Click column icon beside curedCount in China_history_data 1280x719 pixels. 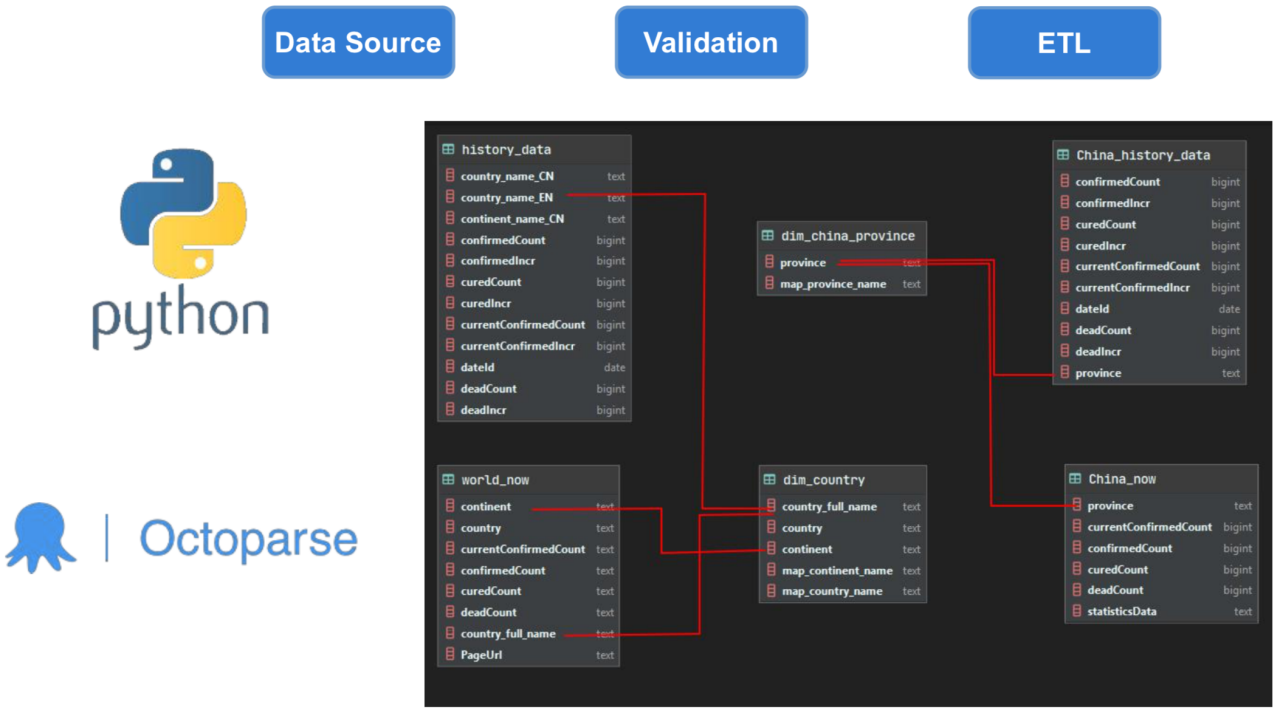[x=1065, y=224]
